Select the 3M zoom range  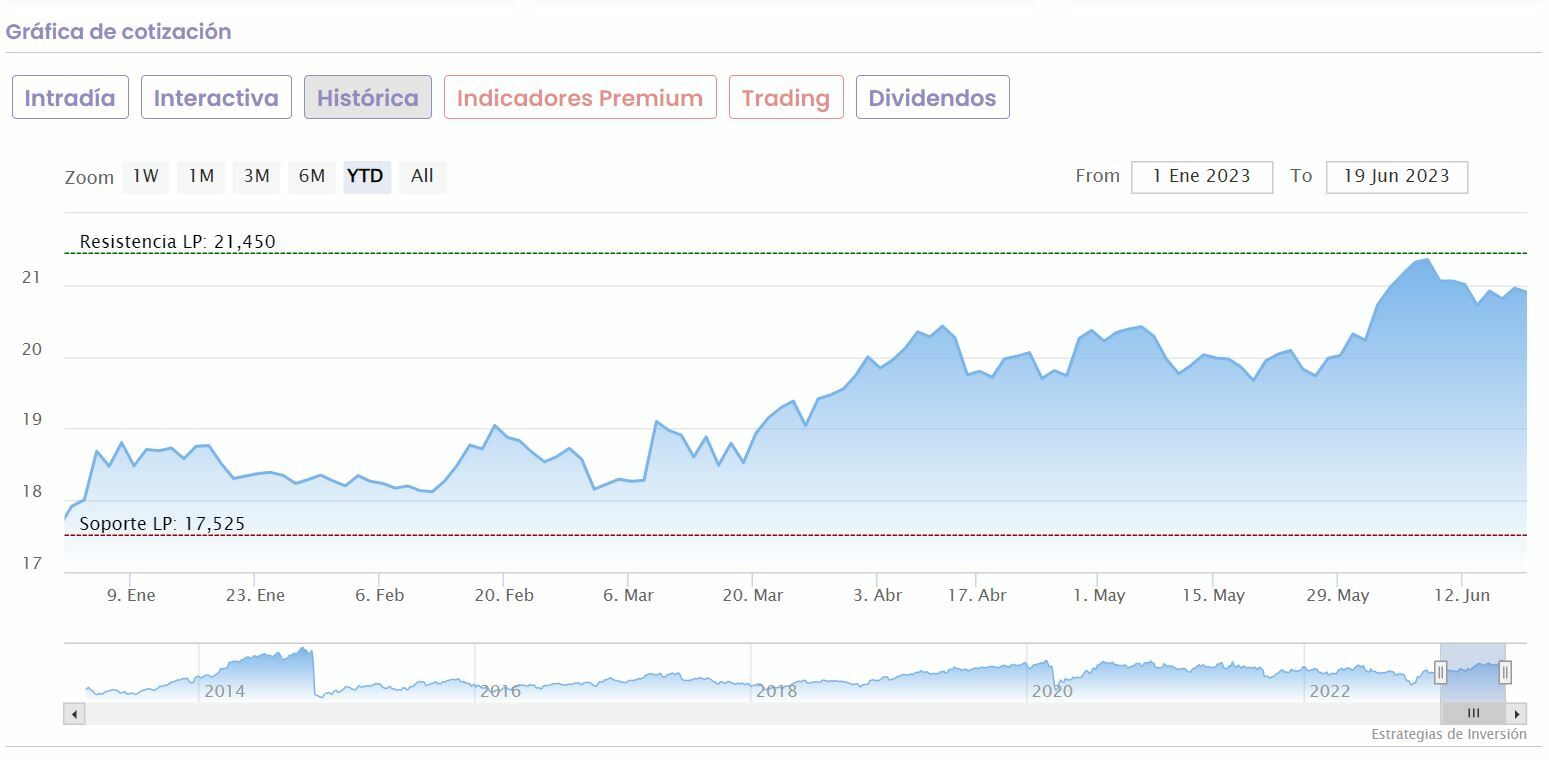(257, 176)
